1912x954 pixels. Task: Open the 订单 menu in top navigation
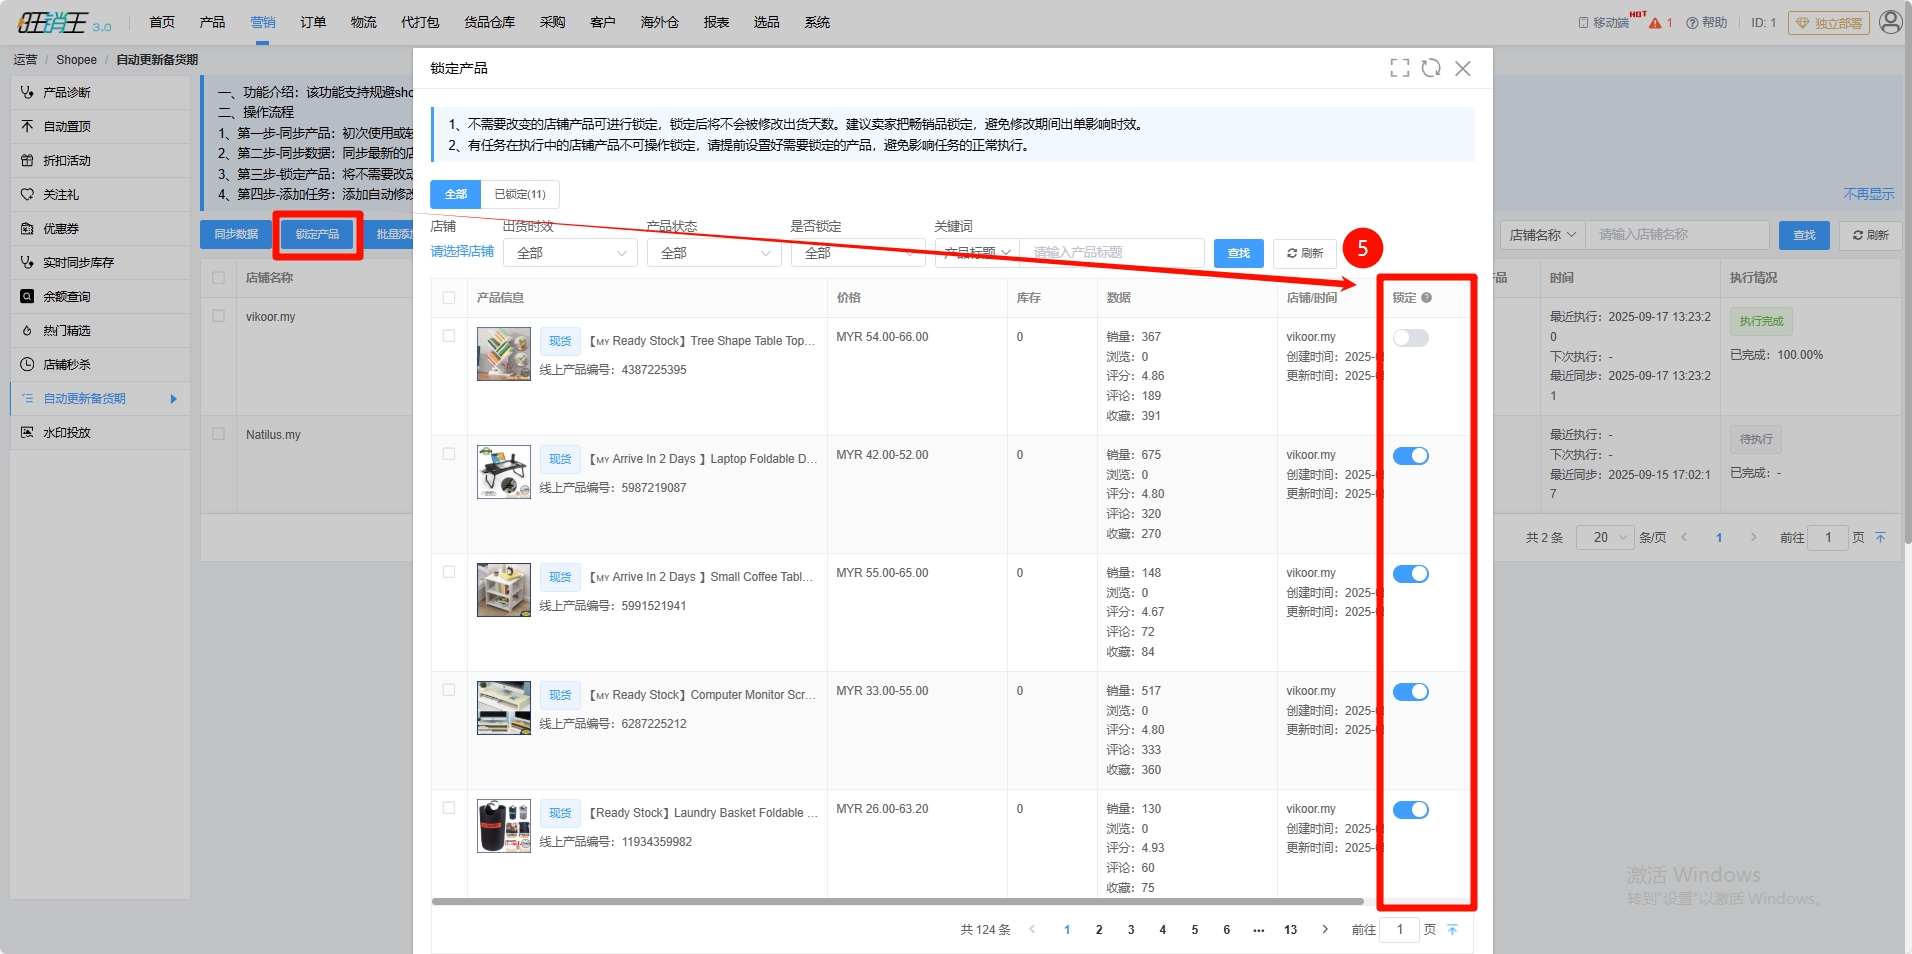(x=313, y=22)
